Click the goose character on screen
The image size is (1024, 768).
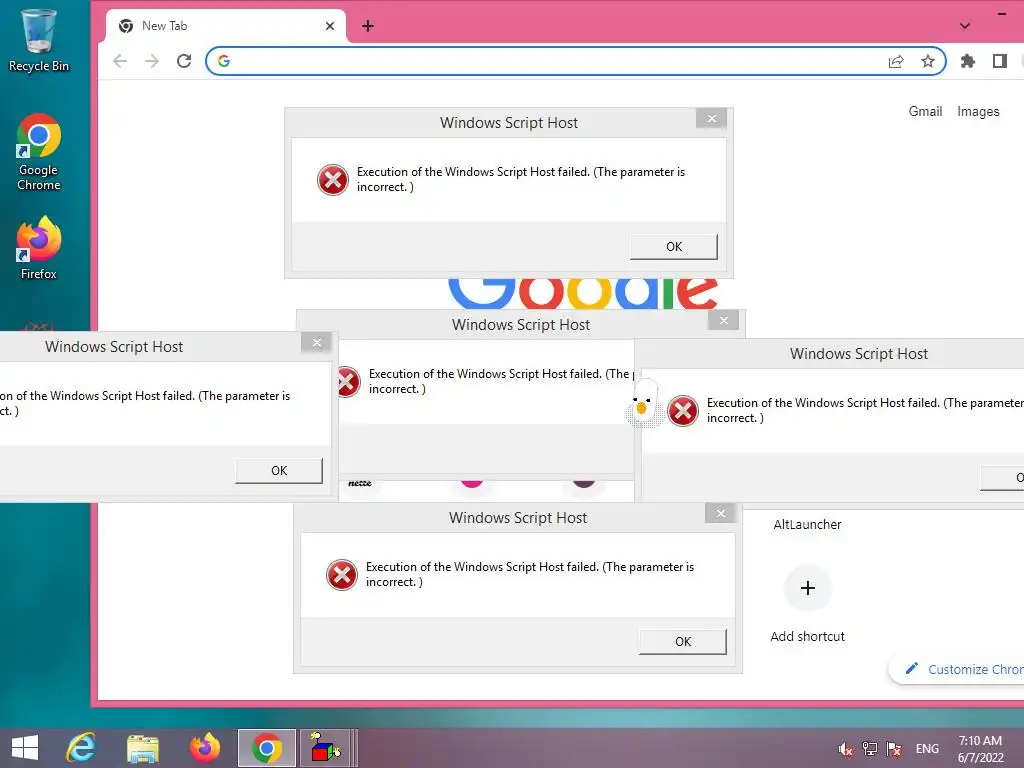click(643, 403)
